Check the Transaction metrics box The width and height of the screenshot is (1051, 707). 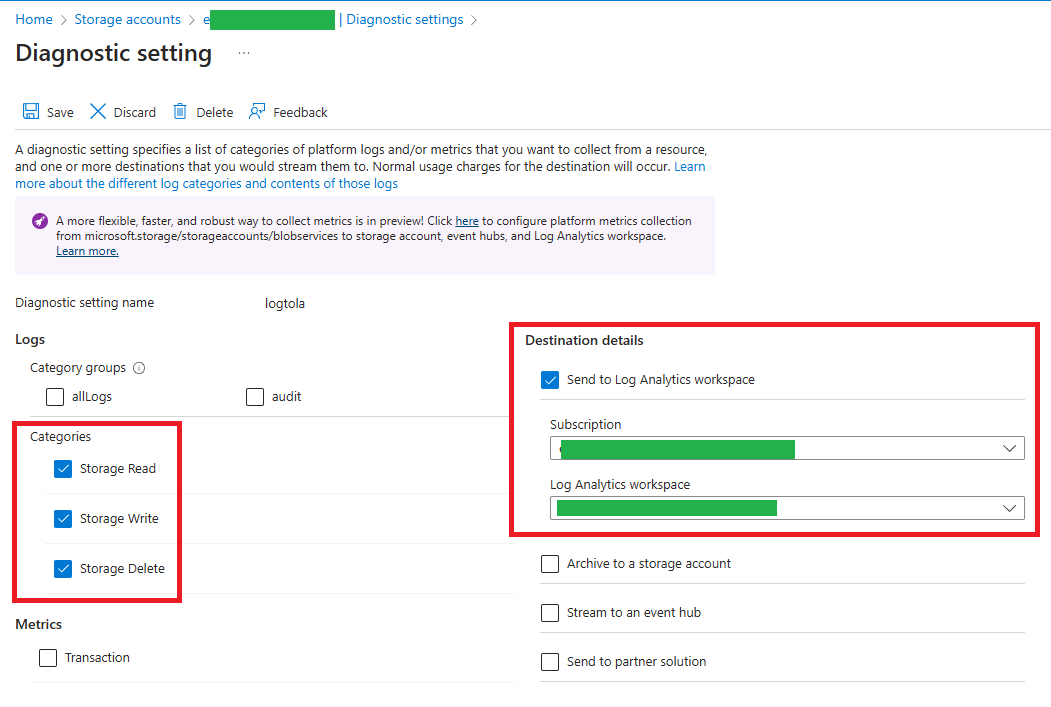point(48,658)
